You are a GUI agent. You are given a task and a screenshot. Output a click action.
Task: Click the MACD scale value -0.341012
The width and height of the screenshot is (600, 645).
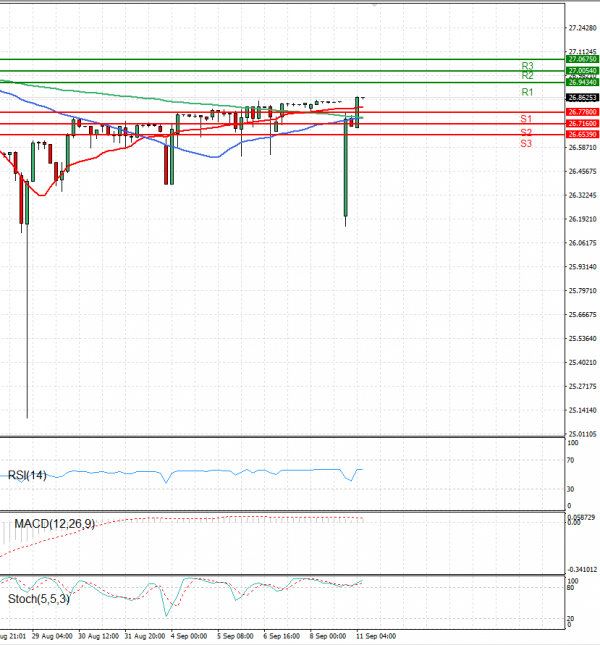tap(582, 569)
